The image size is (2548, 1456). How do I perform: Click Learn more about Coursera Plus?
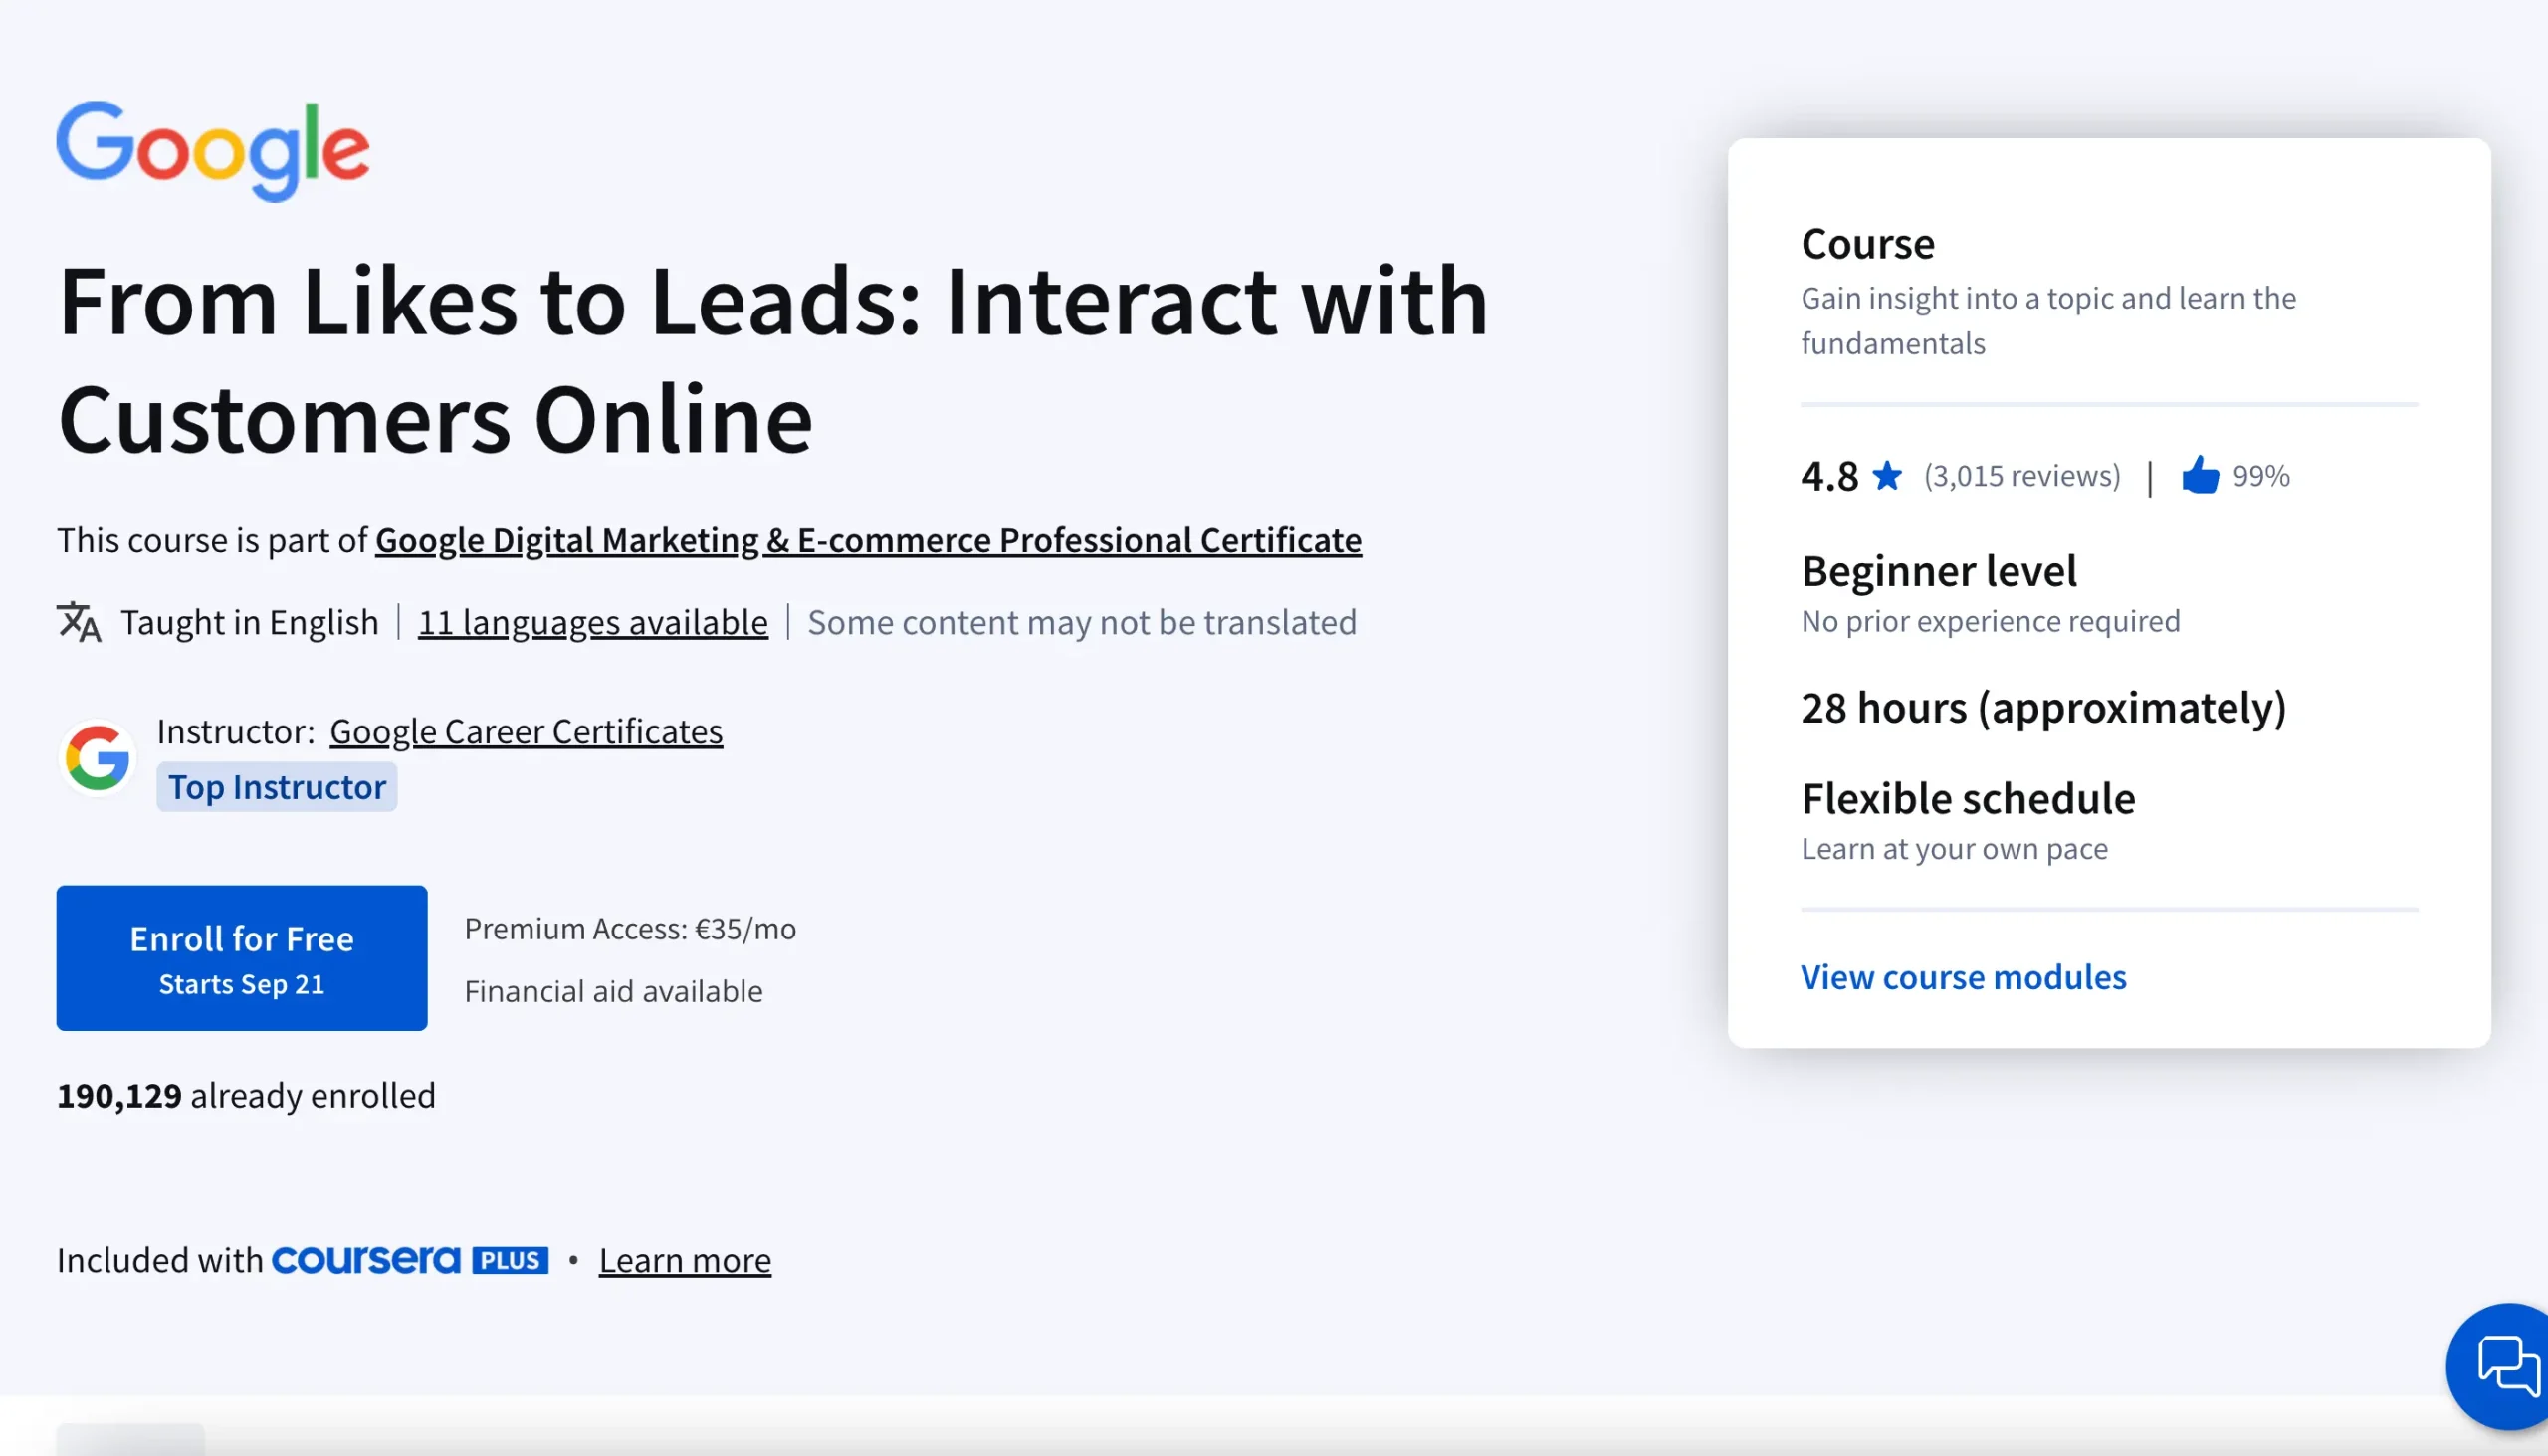(x=685, y=1261)
